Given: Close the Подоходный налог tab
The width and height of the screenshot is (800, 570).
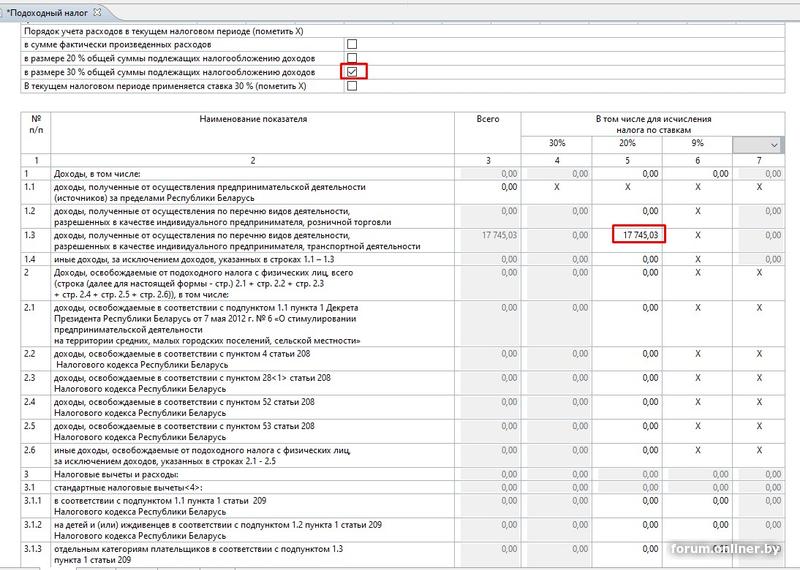Looking at the screenshot, I should click(x=98, y=11).
